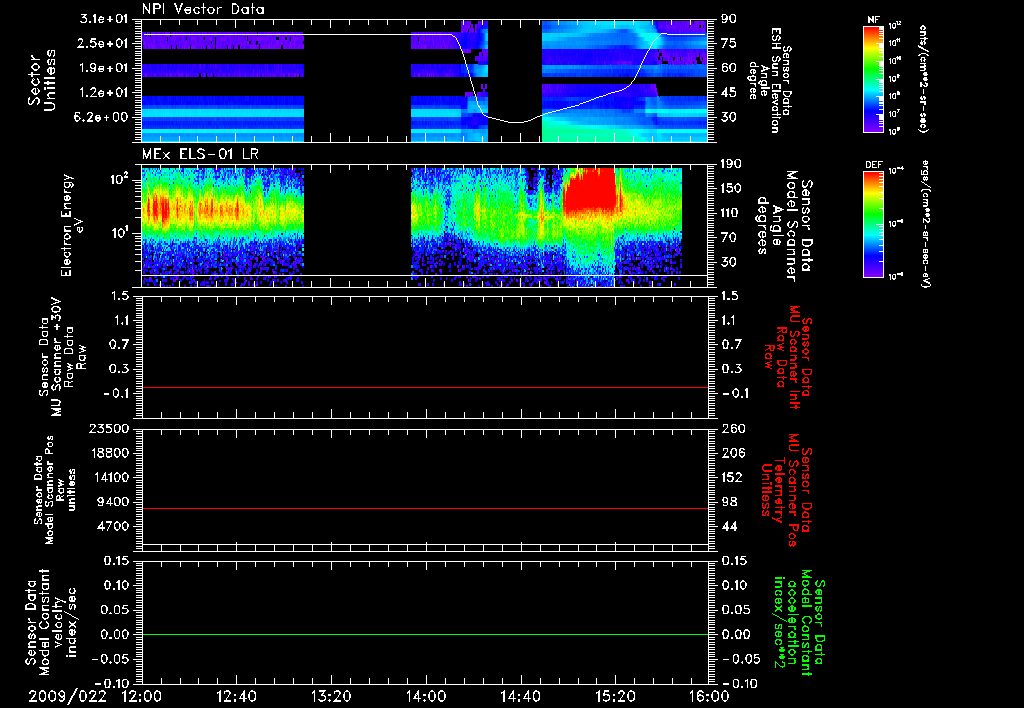Click the 2009/022 date label
The height and width of the screenshot is (708, 1024).
(67, 696)
